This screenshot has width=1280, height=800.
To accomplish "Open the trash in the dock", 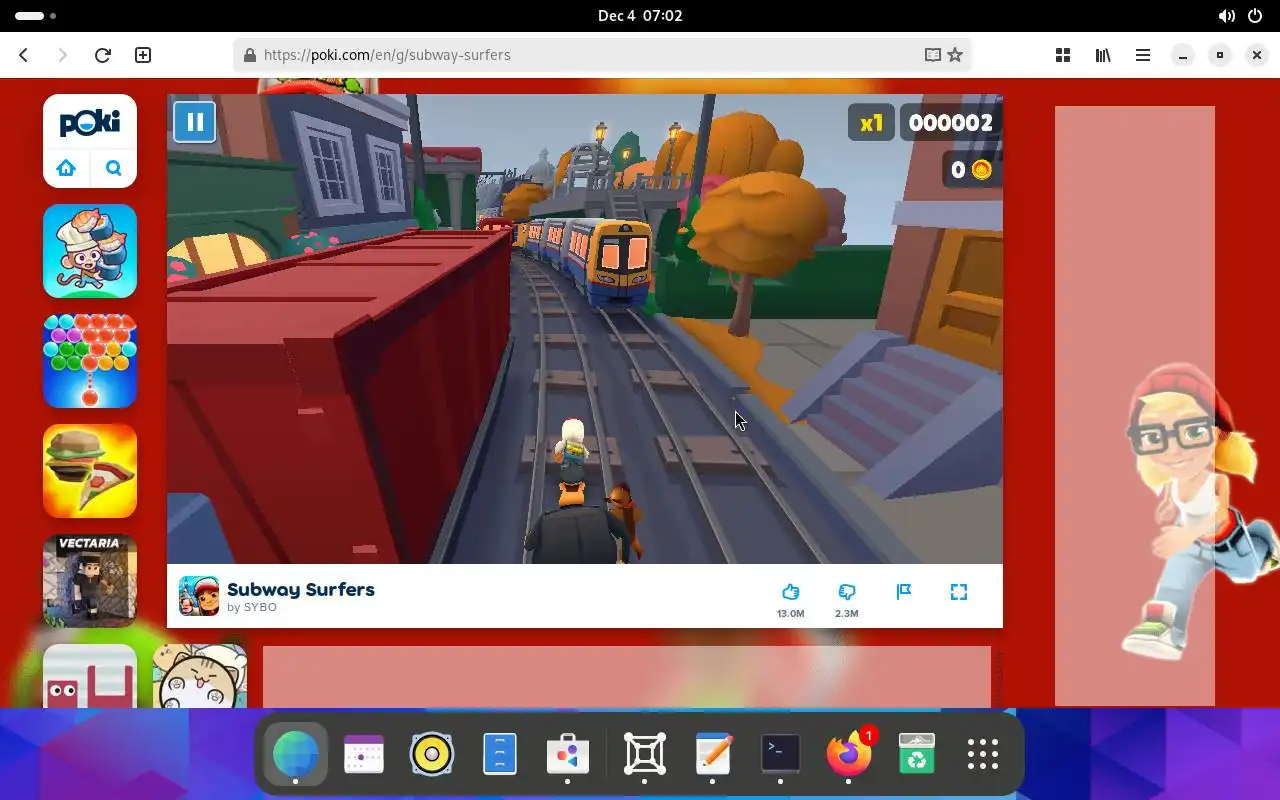I will click(x=917, y=753).
